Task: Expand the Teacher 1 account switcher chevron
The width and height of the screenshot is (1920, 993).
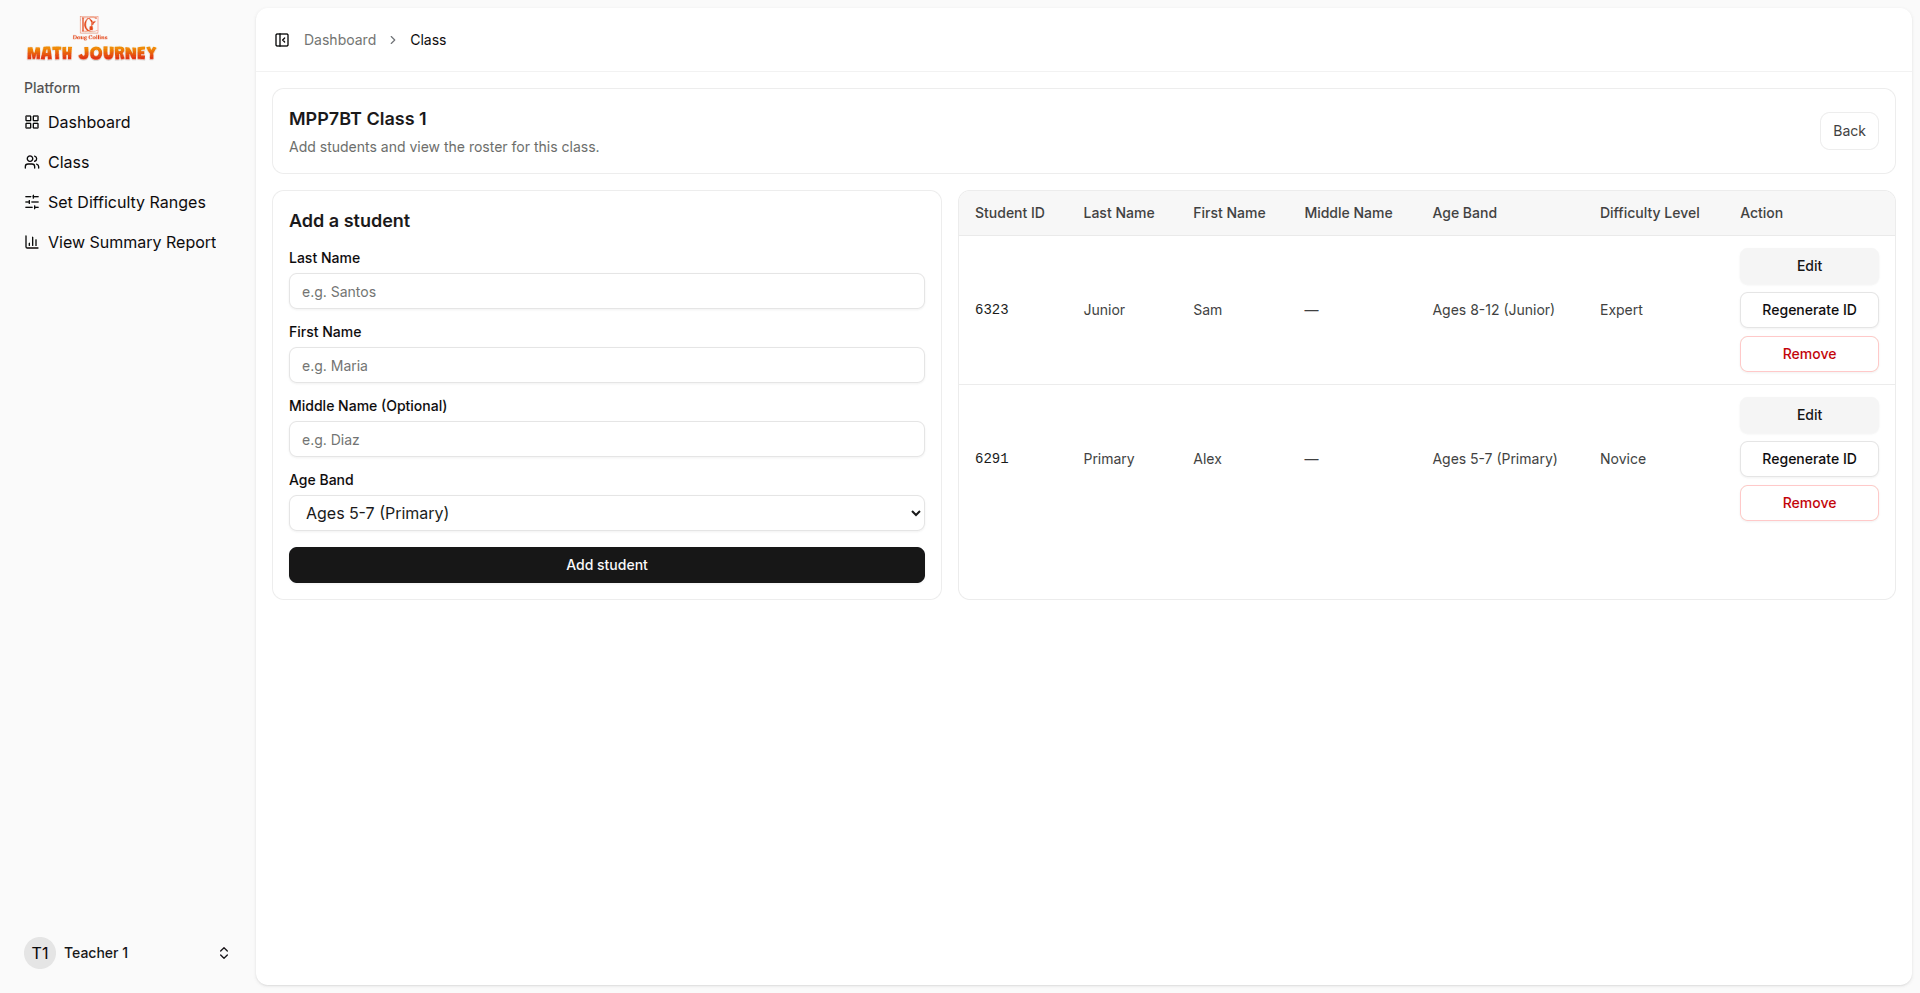Action: pos(224,953)
